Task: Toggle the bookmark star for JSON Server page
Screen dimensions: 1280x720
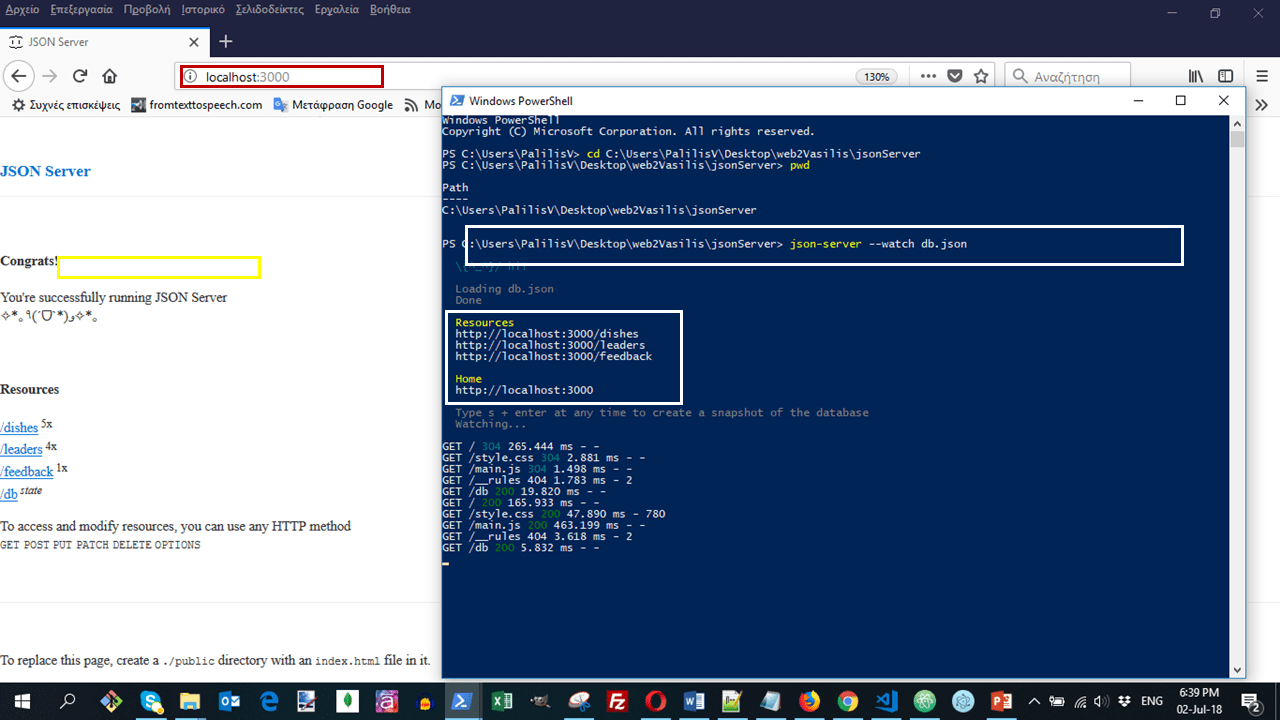Action: coord(981,76)
